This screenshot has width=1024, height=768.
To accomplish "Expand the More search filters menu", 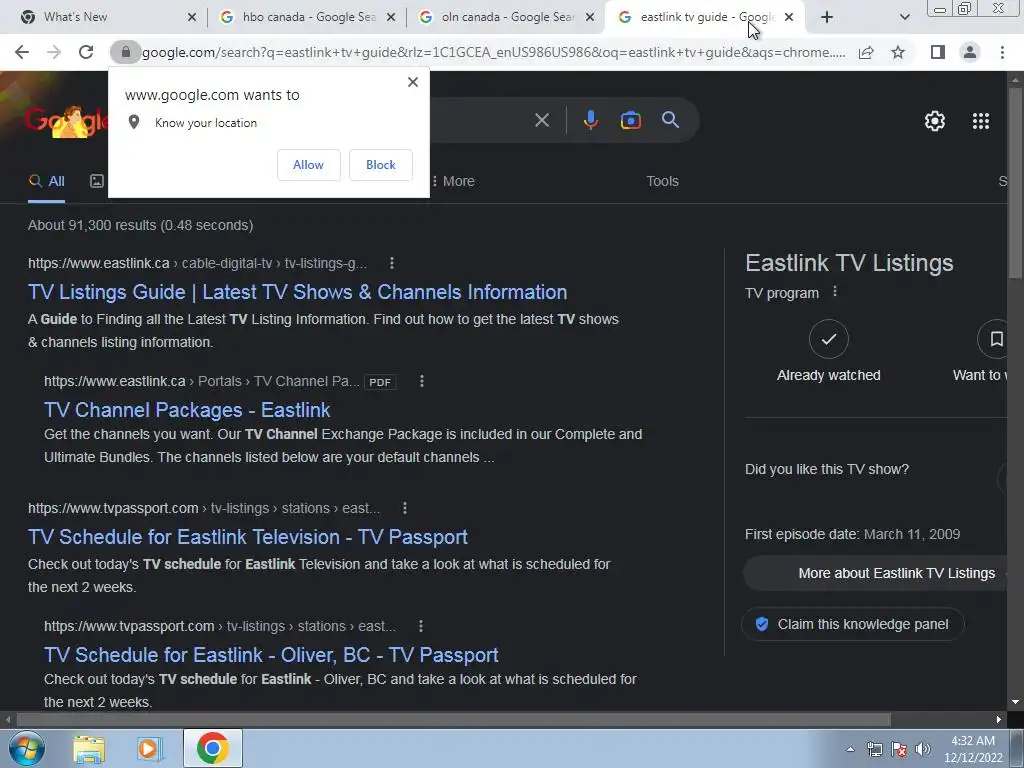I will [x=453, y=181].
